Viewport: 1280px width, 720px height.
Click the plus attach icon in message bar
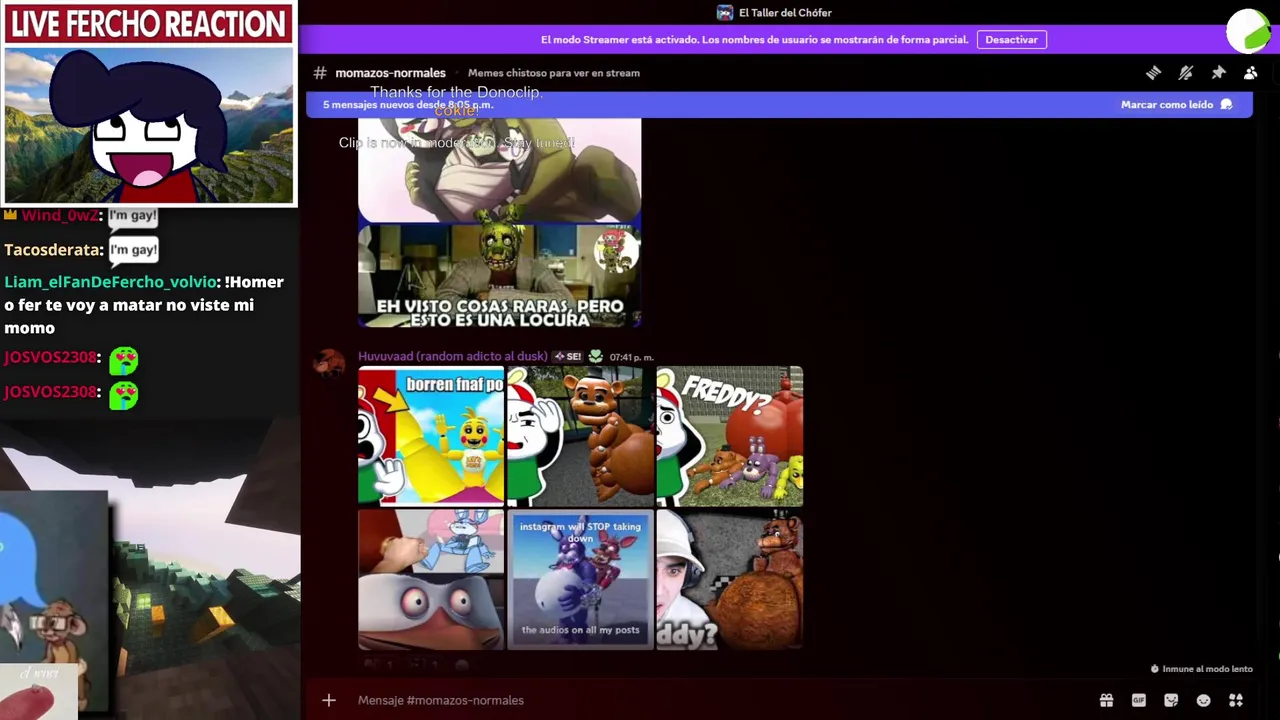(x=329, y=700)
